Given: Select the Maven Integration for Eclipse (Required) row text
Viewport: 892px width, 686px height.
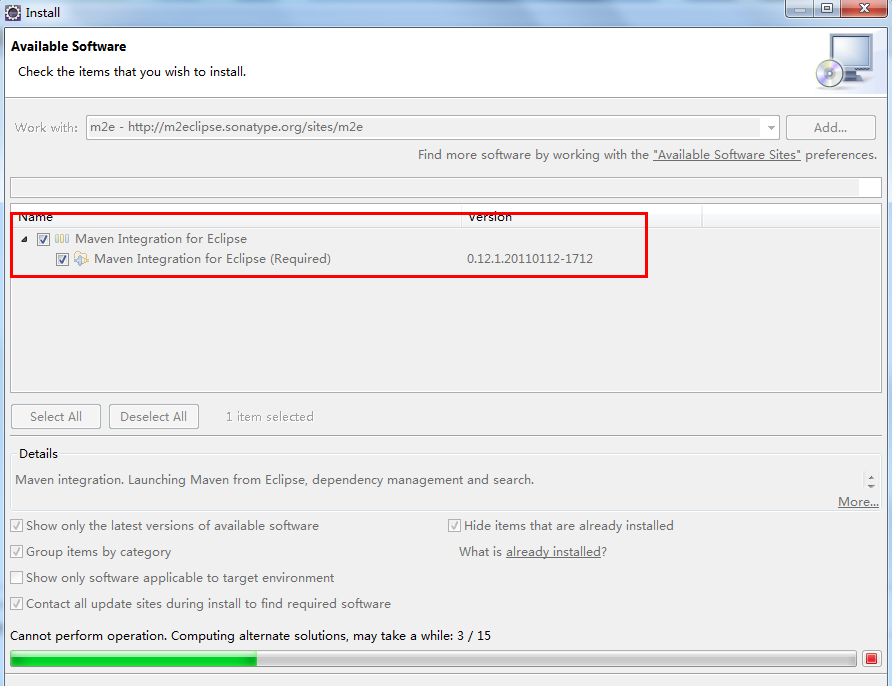Looking at the screenshot, I should pos(212,259).
